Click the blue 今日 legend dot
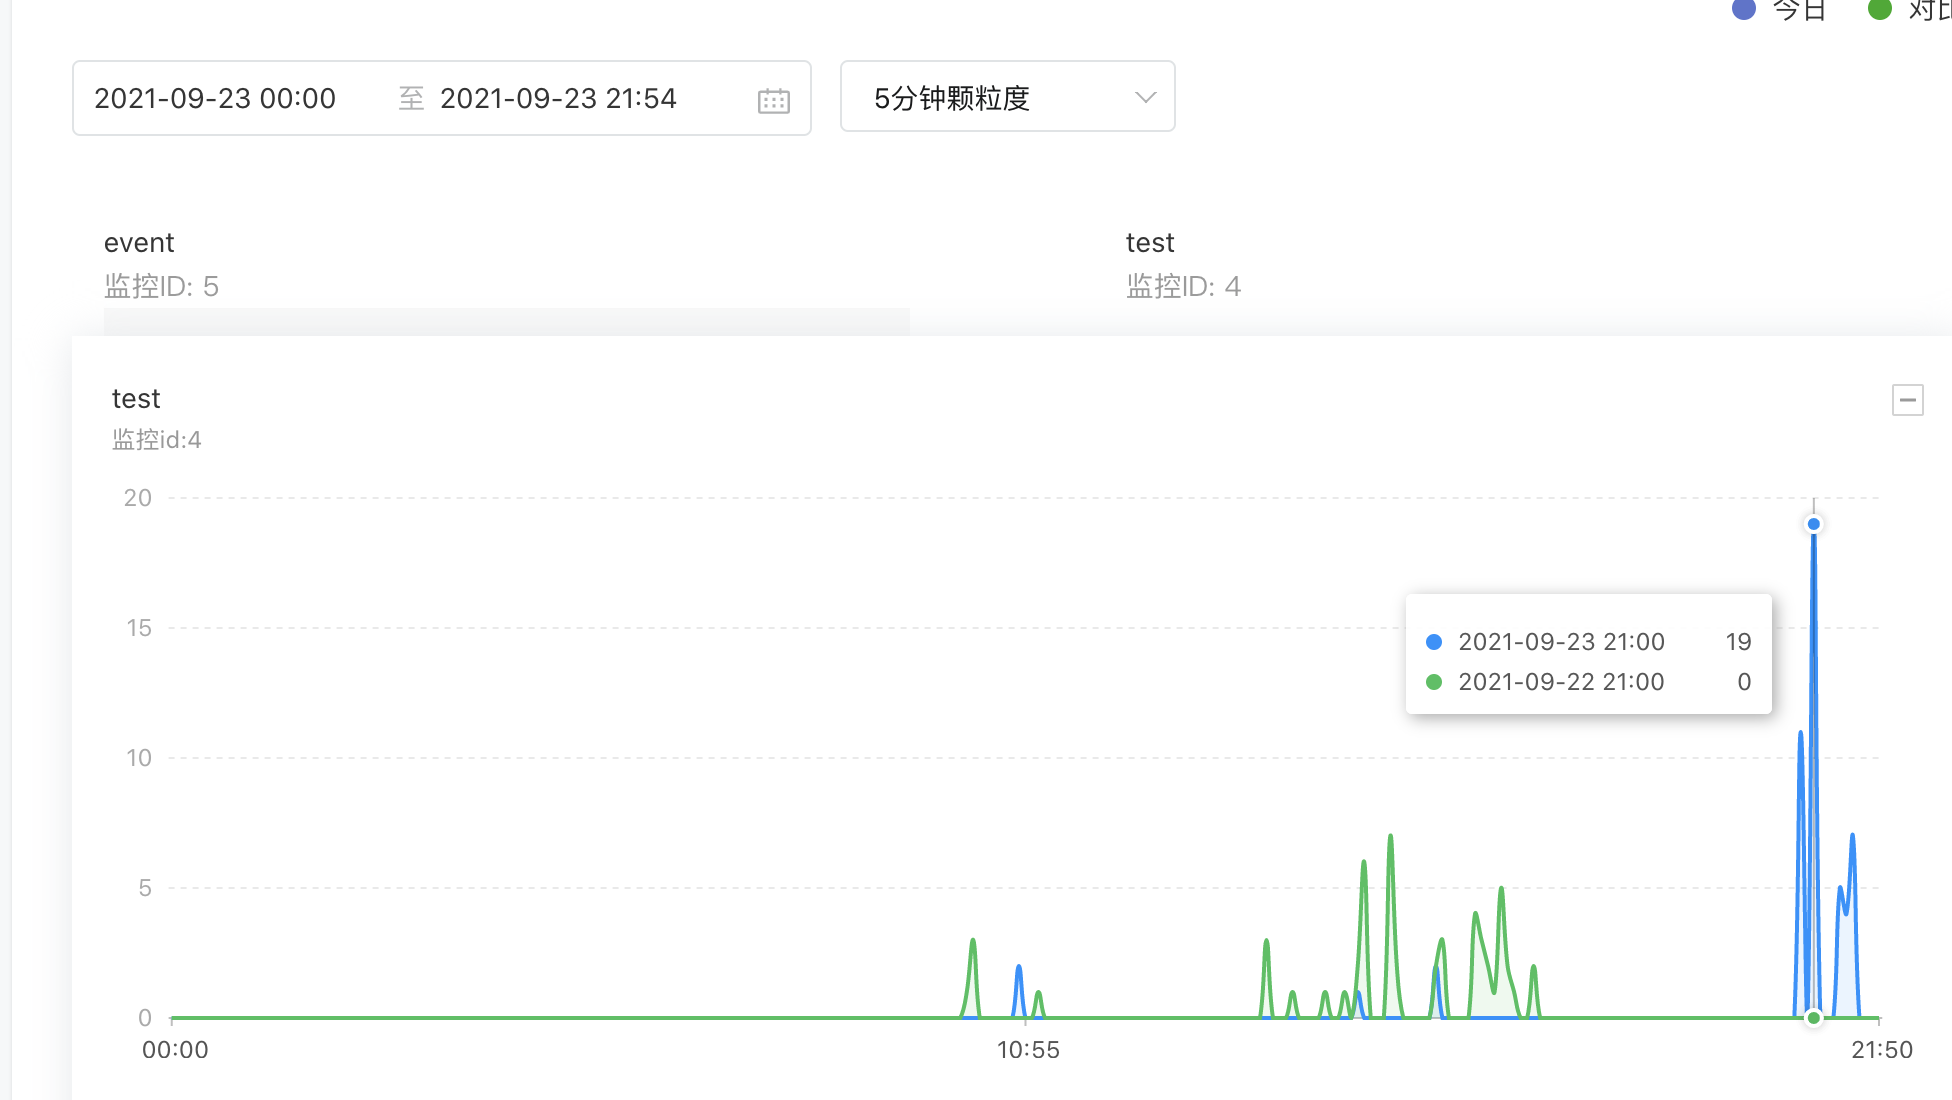 click(x=1744, y=10)
